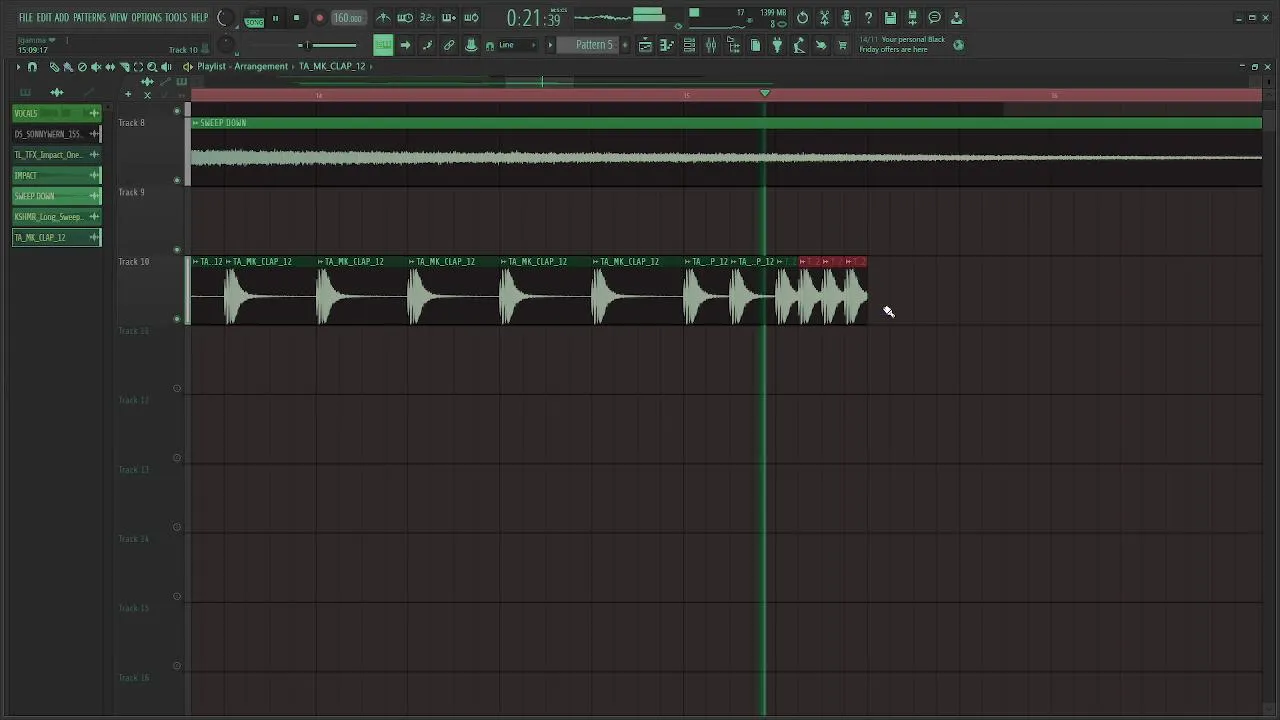Image resolution: width=1280 pixels, height=720 pixels.
Task: Select the Select tool in Playlist
Action: (x=138, y=67)
